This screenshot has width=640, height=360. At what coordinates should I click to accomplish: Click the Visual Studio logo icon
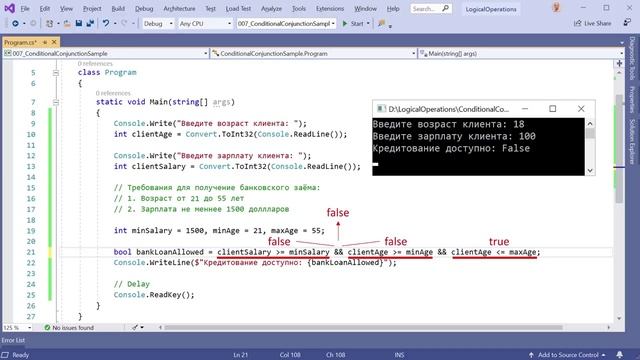(x=10, y=8)
